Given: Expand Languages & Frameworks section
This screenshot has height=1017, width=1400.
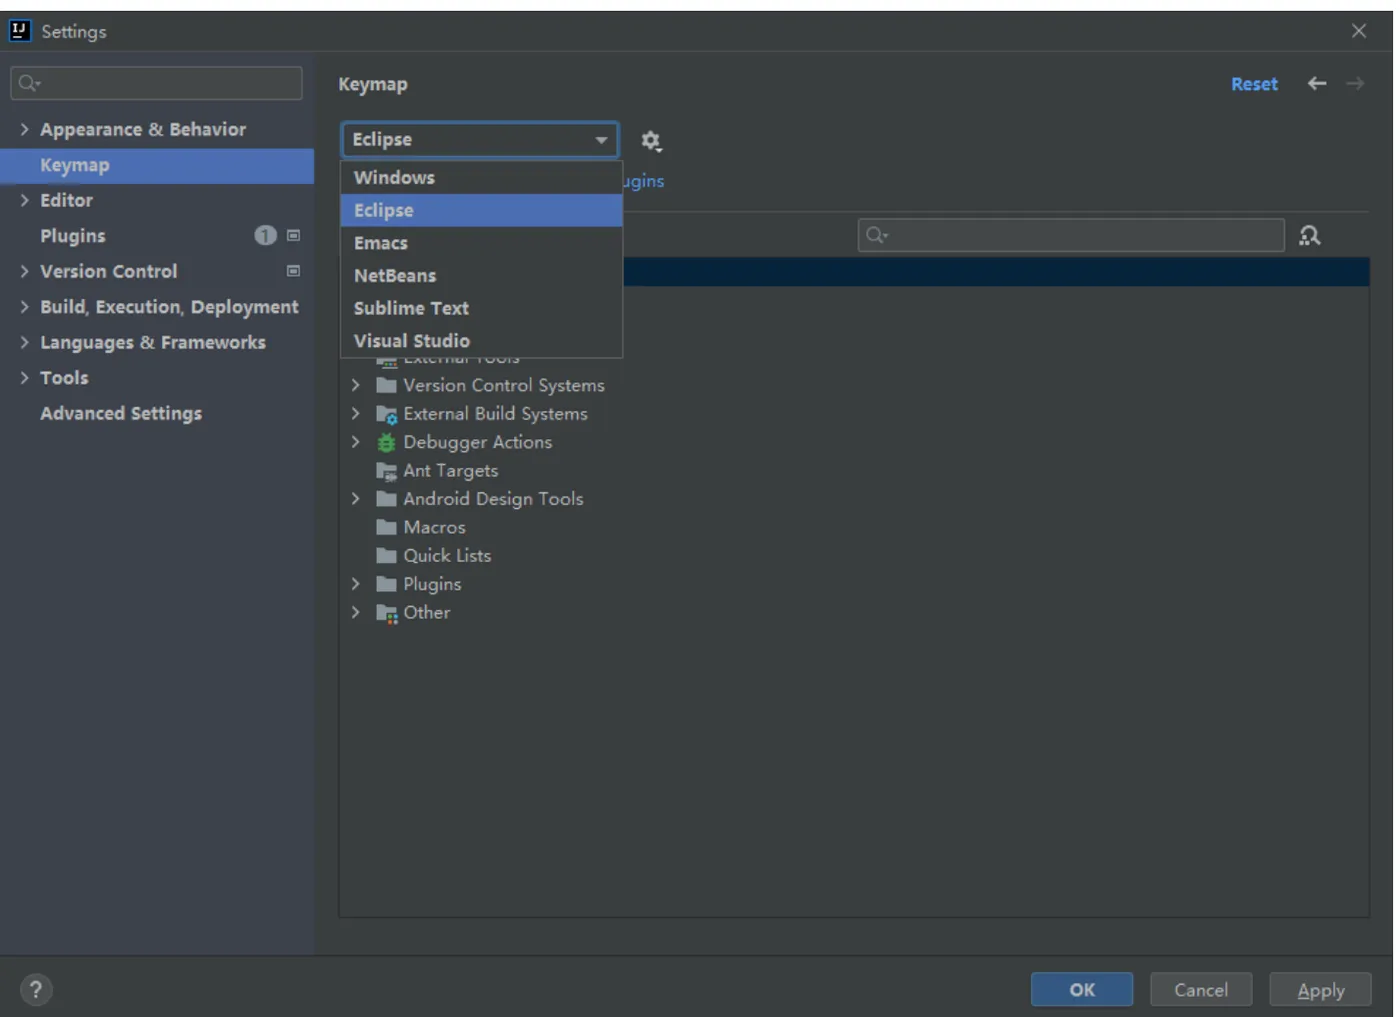Looking at the screenshot, I should click(x=24, y=342).
